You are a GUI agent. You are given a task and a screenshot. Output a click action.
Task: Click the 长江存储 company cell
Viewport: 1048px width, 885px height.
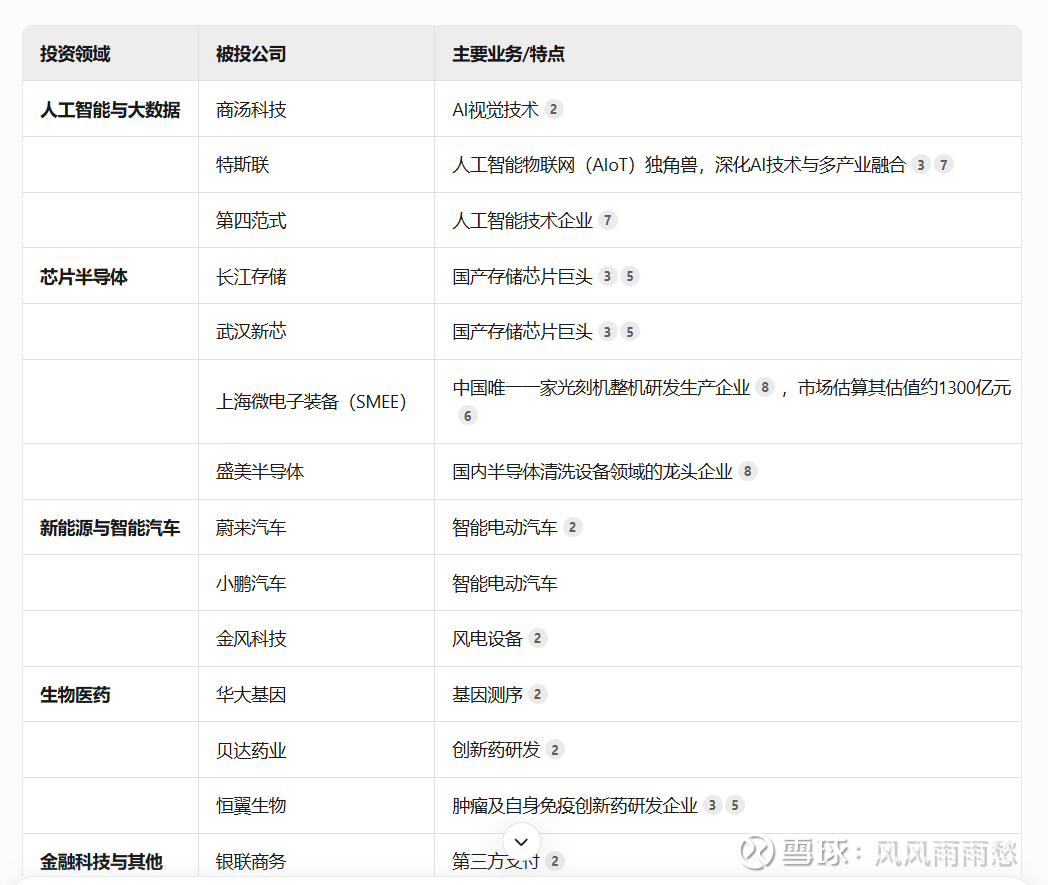316,276
